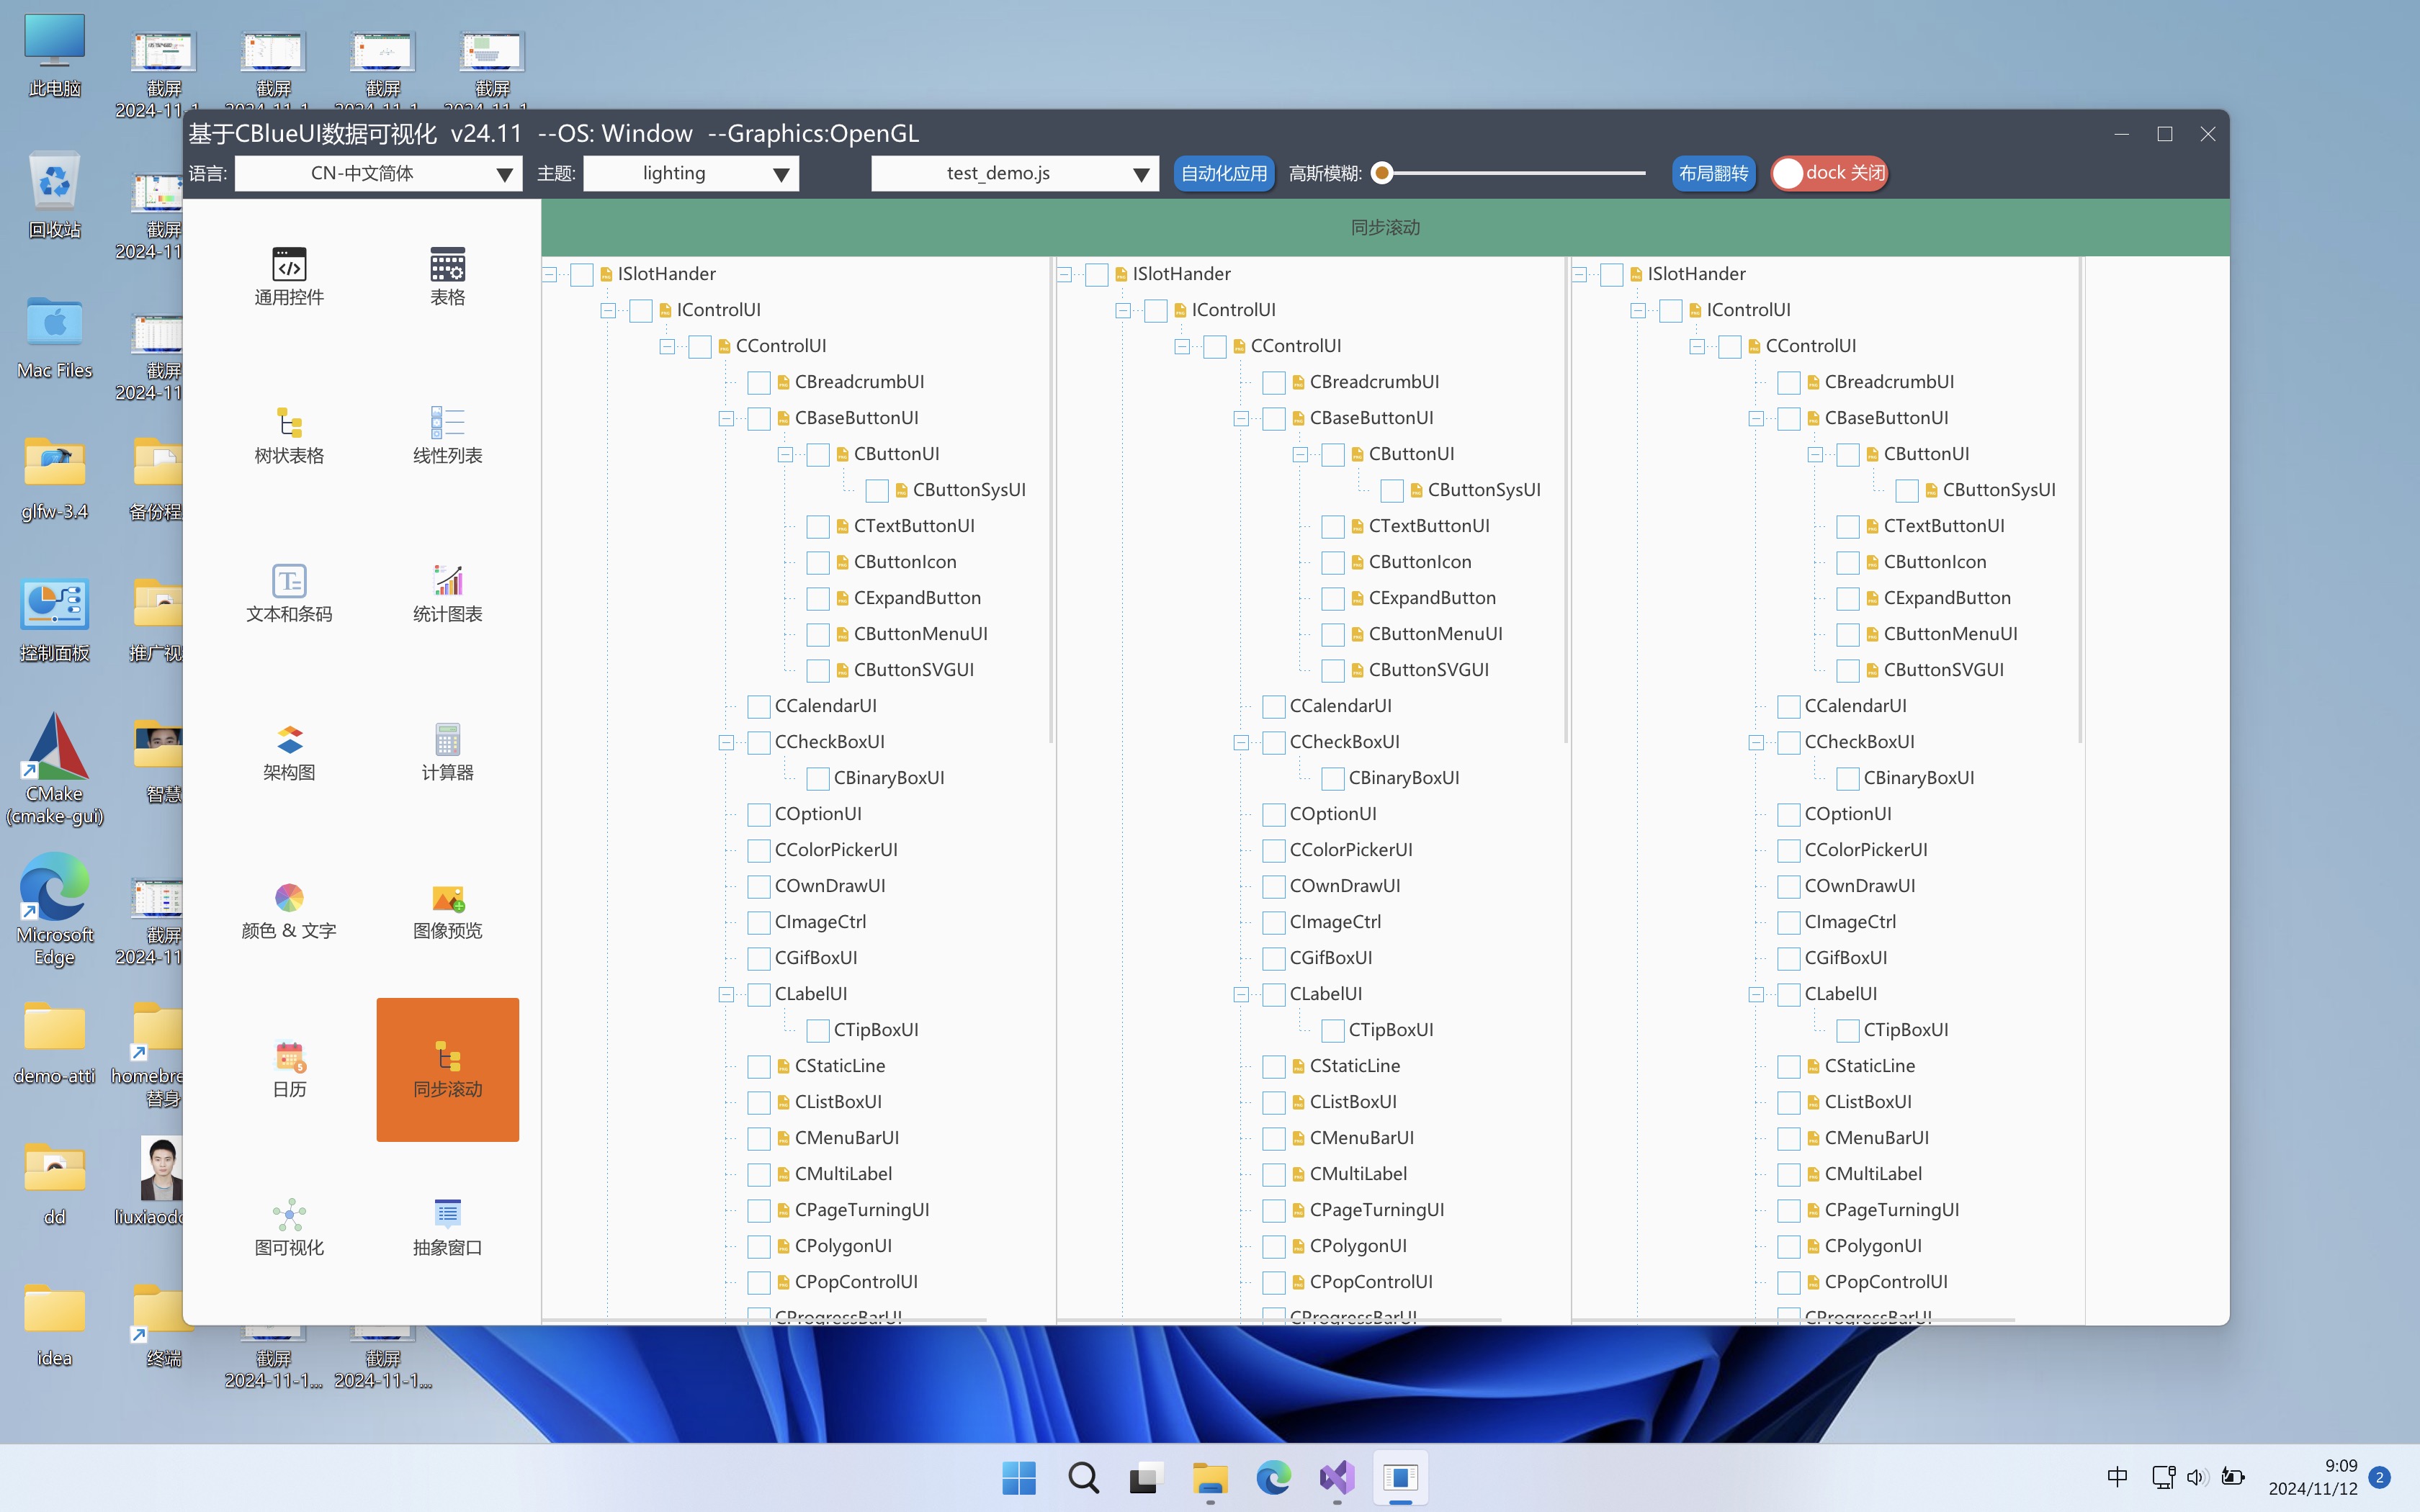Click the 自动化应用 button

pos(1223,173)
